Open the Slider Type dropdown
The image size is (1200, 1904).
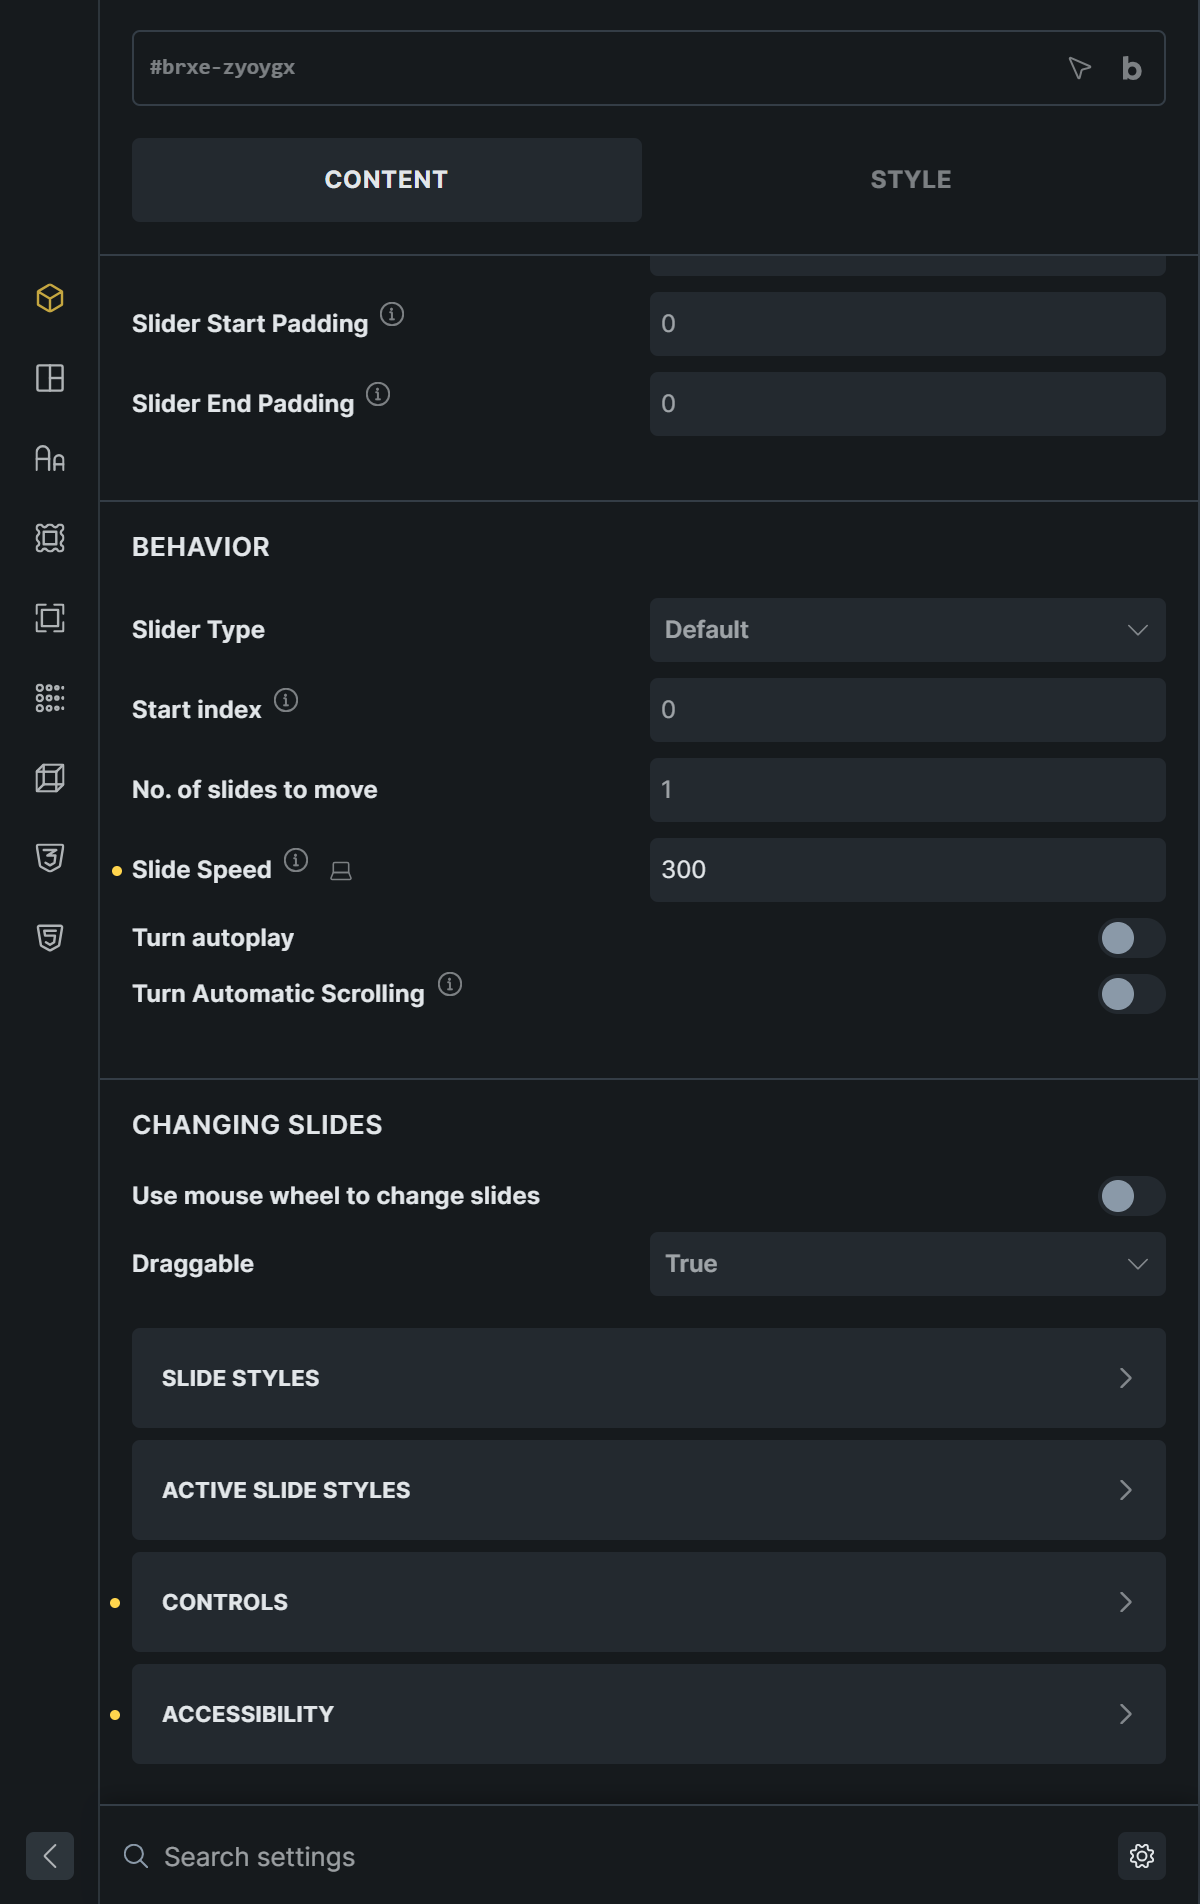(x=908, y=630)
